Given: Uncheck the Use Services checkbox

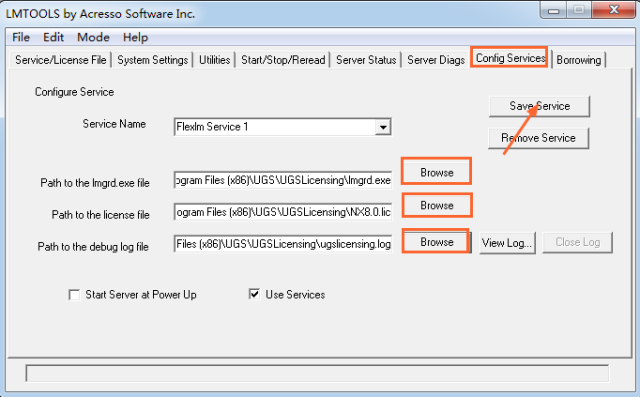Looking at the screenshot, I should pos(254,294).
